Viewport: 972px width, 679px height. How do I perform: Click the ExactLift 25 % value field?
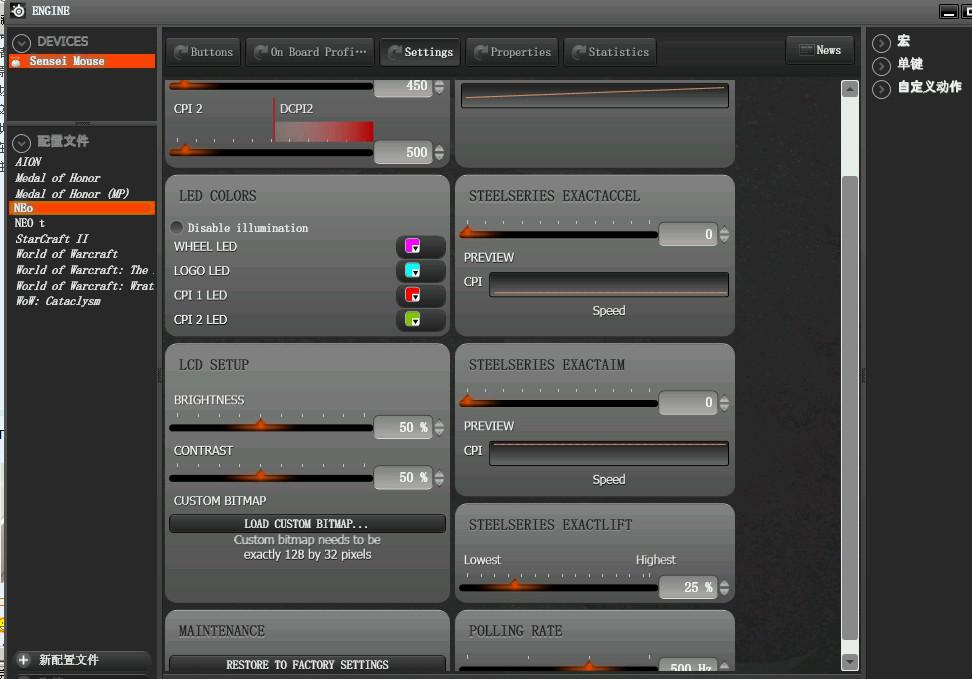(x=688, y=587)
